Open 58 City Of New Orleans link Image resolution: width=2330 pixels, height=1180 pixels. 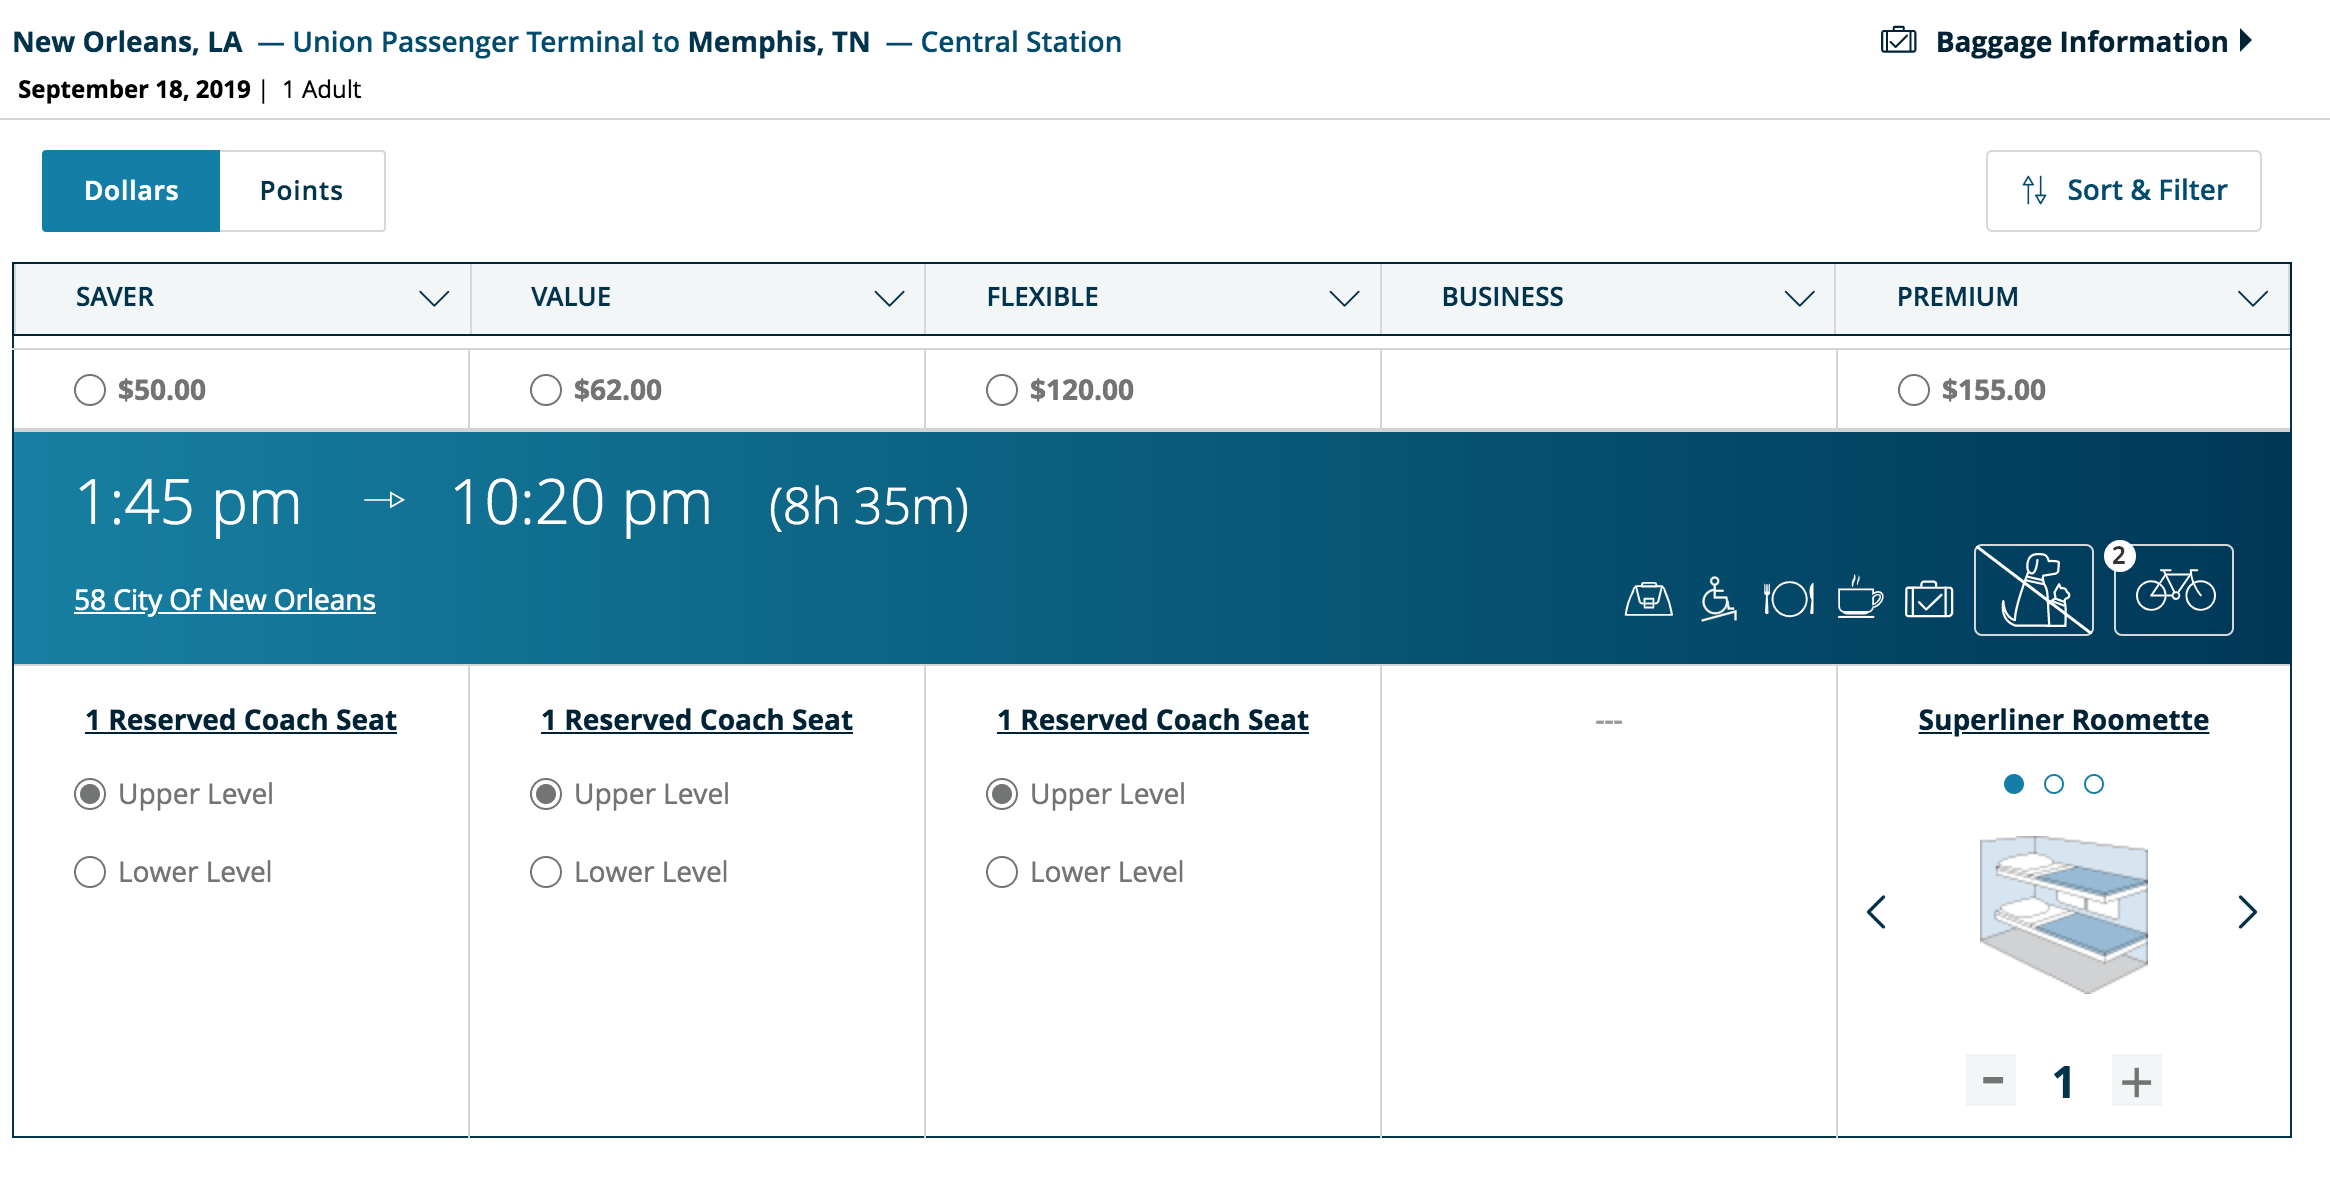[x=225, y=600]
